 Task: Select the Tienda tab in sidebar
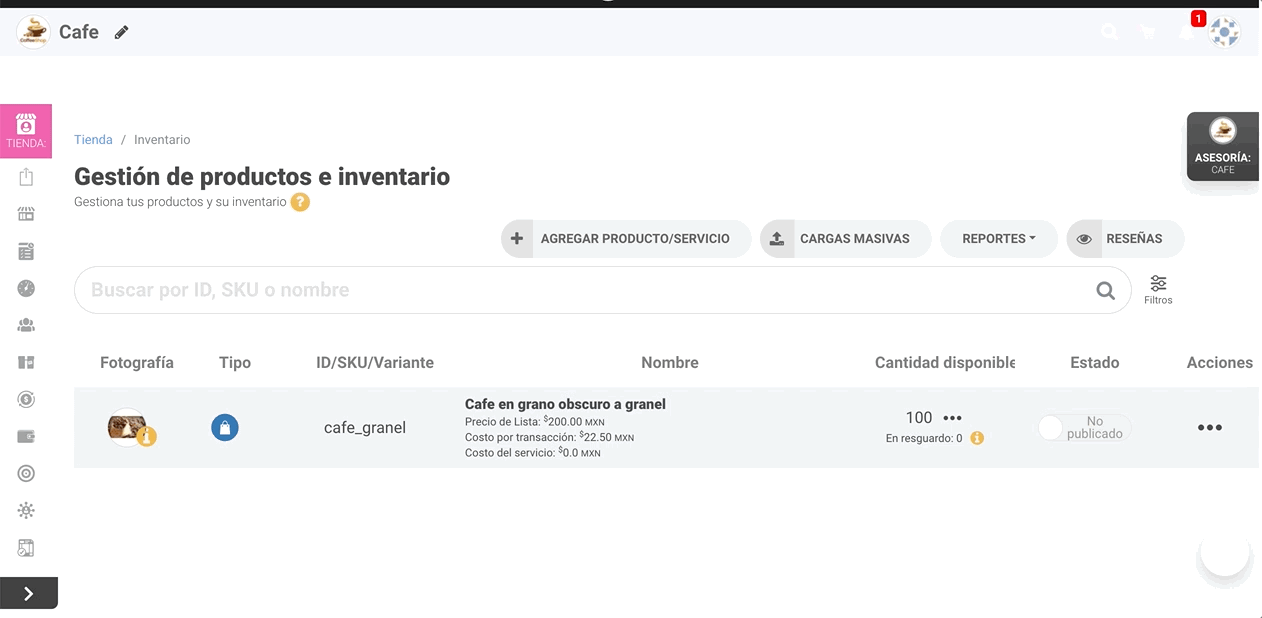[x=26, y=131]
